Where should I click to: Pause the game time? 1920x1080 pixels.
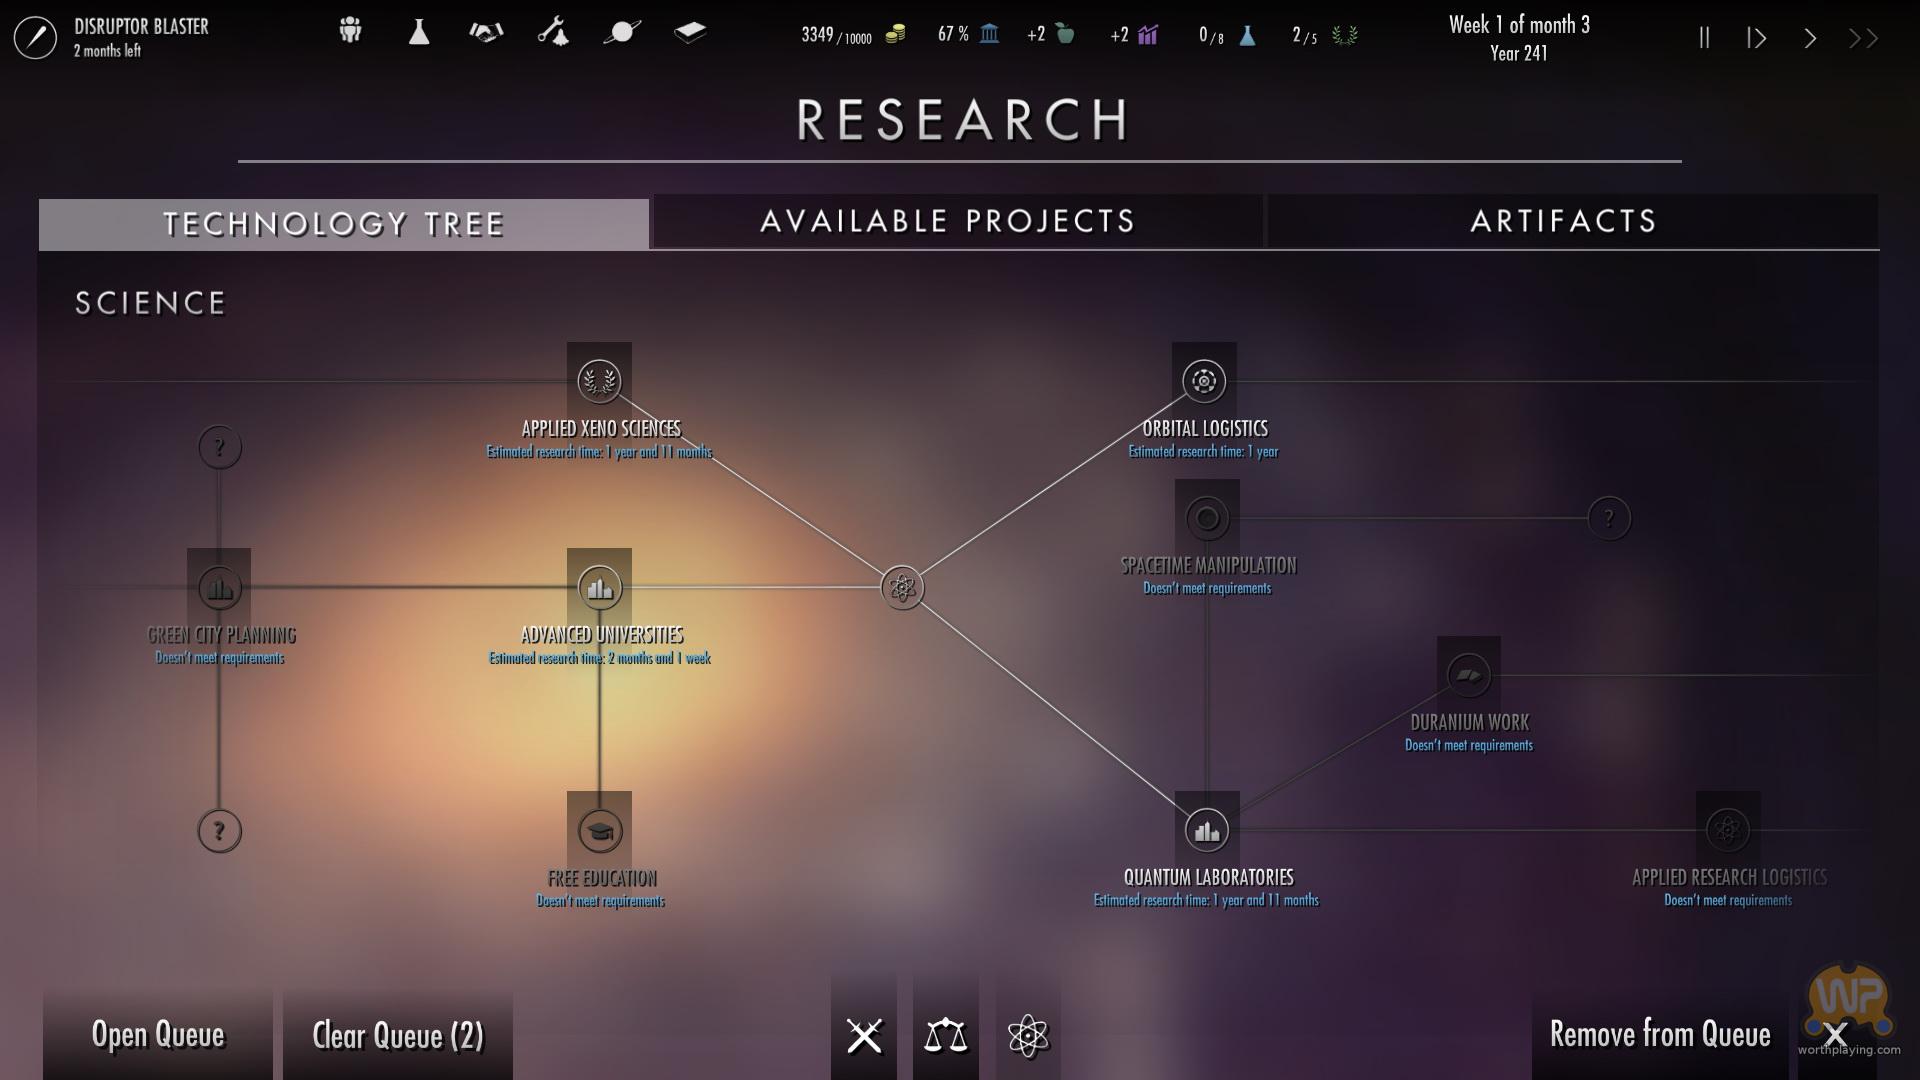click(x=1704, y=38)
